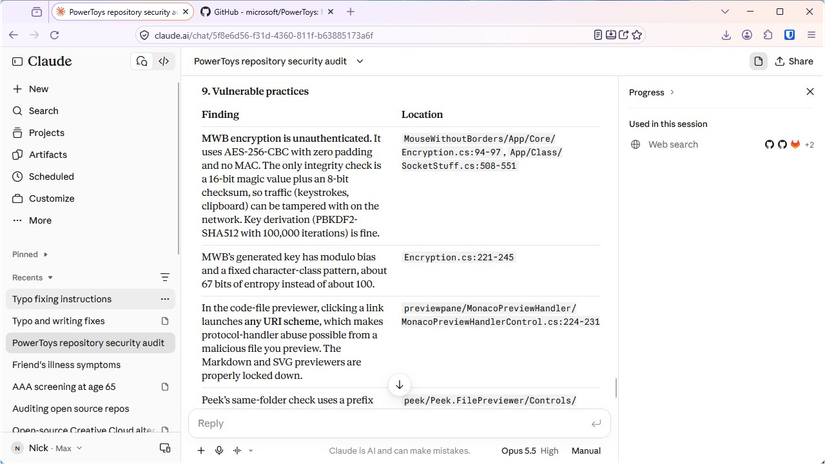Viewport: 825px width, 464px height.
Task: Click the Encryption.cs:221-245 location code
Action: (459, 258)
